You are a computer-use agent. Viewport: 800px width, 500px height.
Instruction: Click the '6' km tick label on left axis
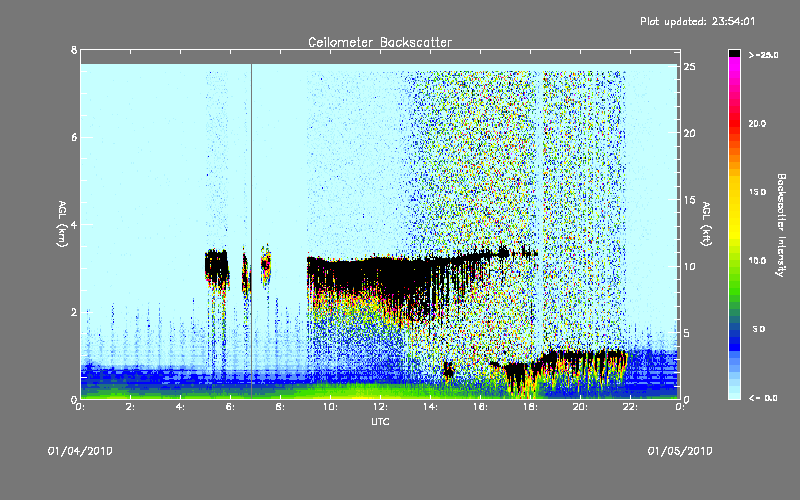(x=74, y=137)
